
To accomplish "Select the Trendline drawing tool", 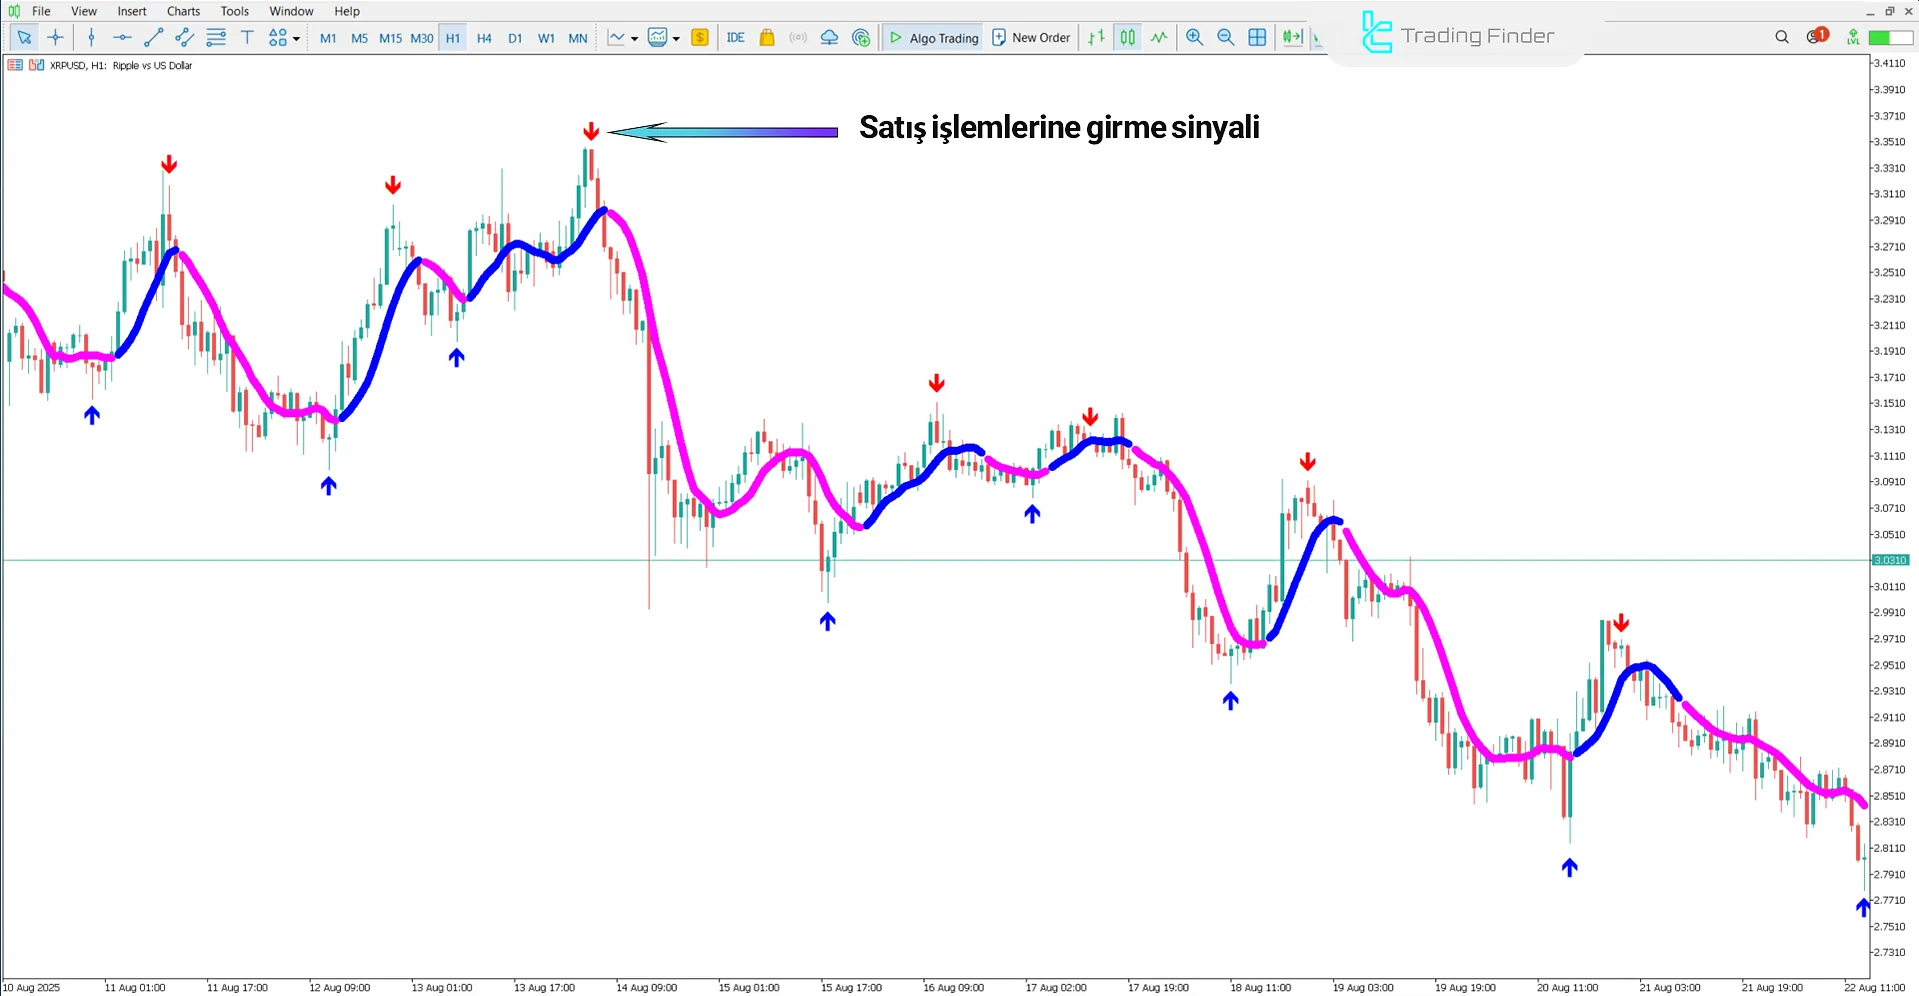I will [x=153, y=37].
